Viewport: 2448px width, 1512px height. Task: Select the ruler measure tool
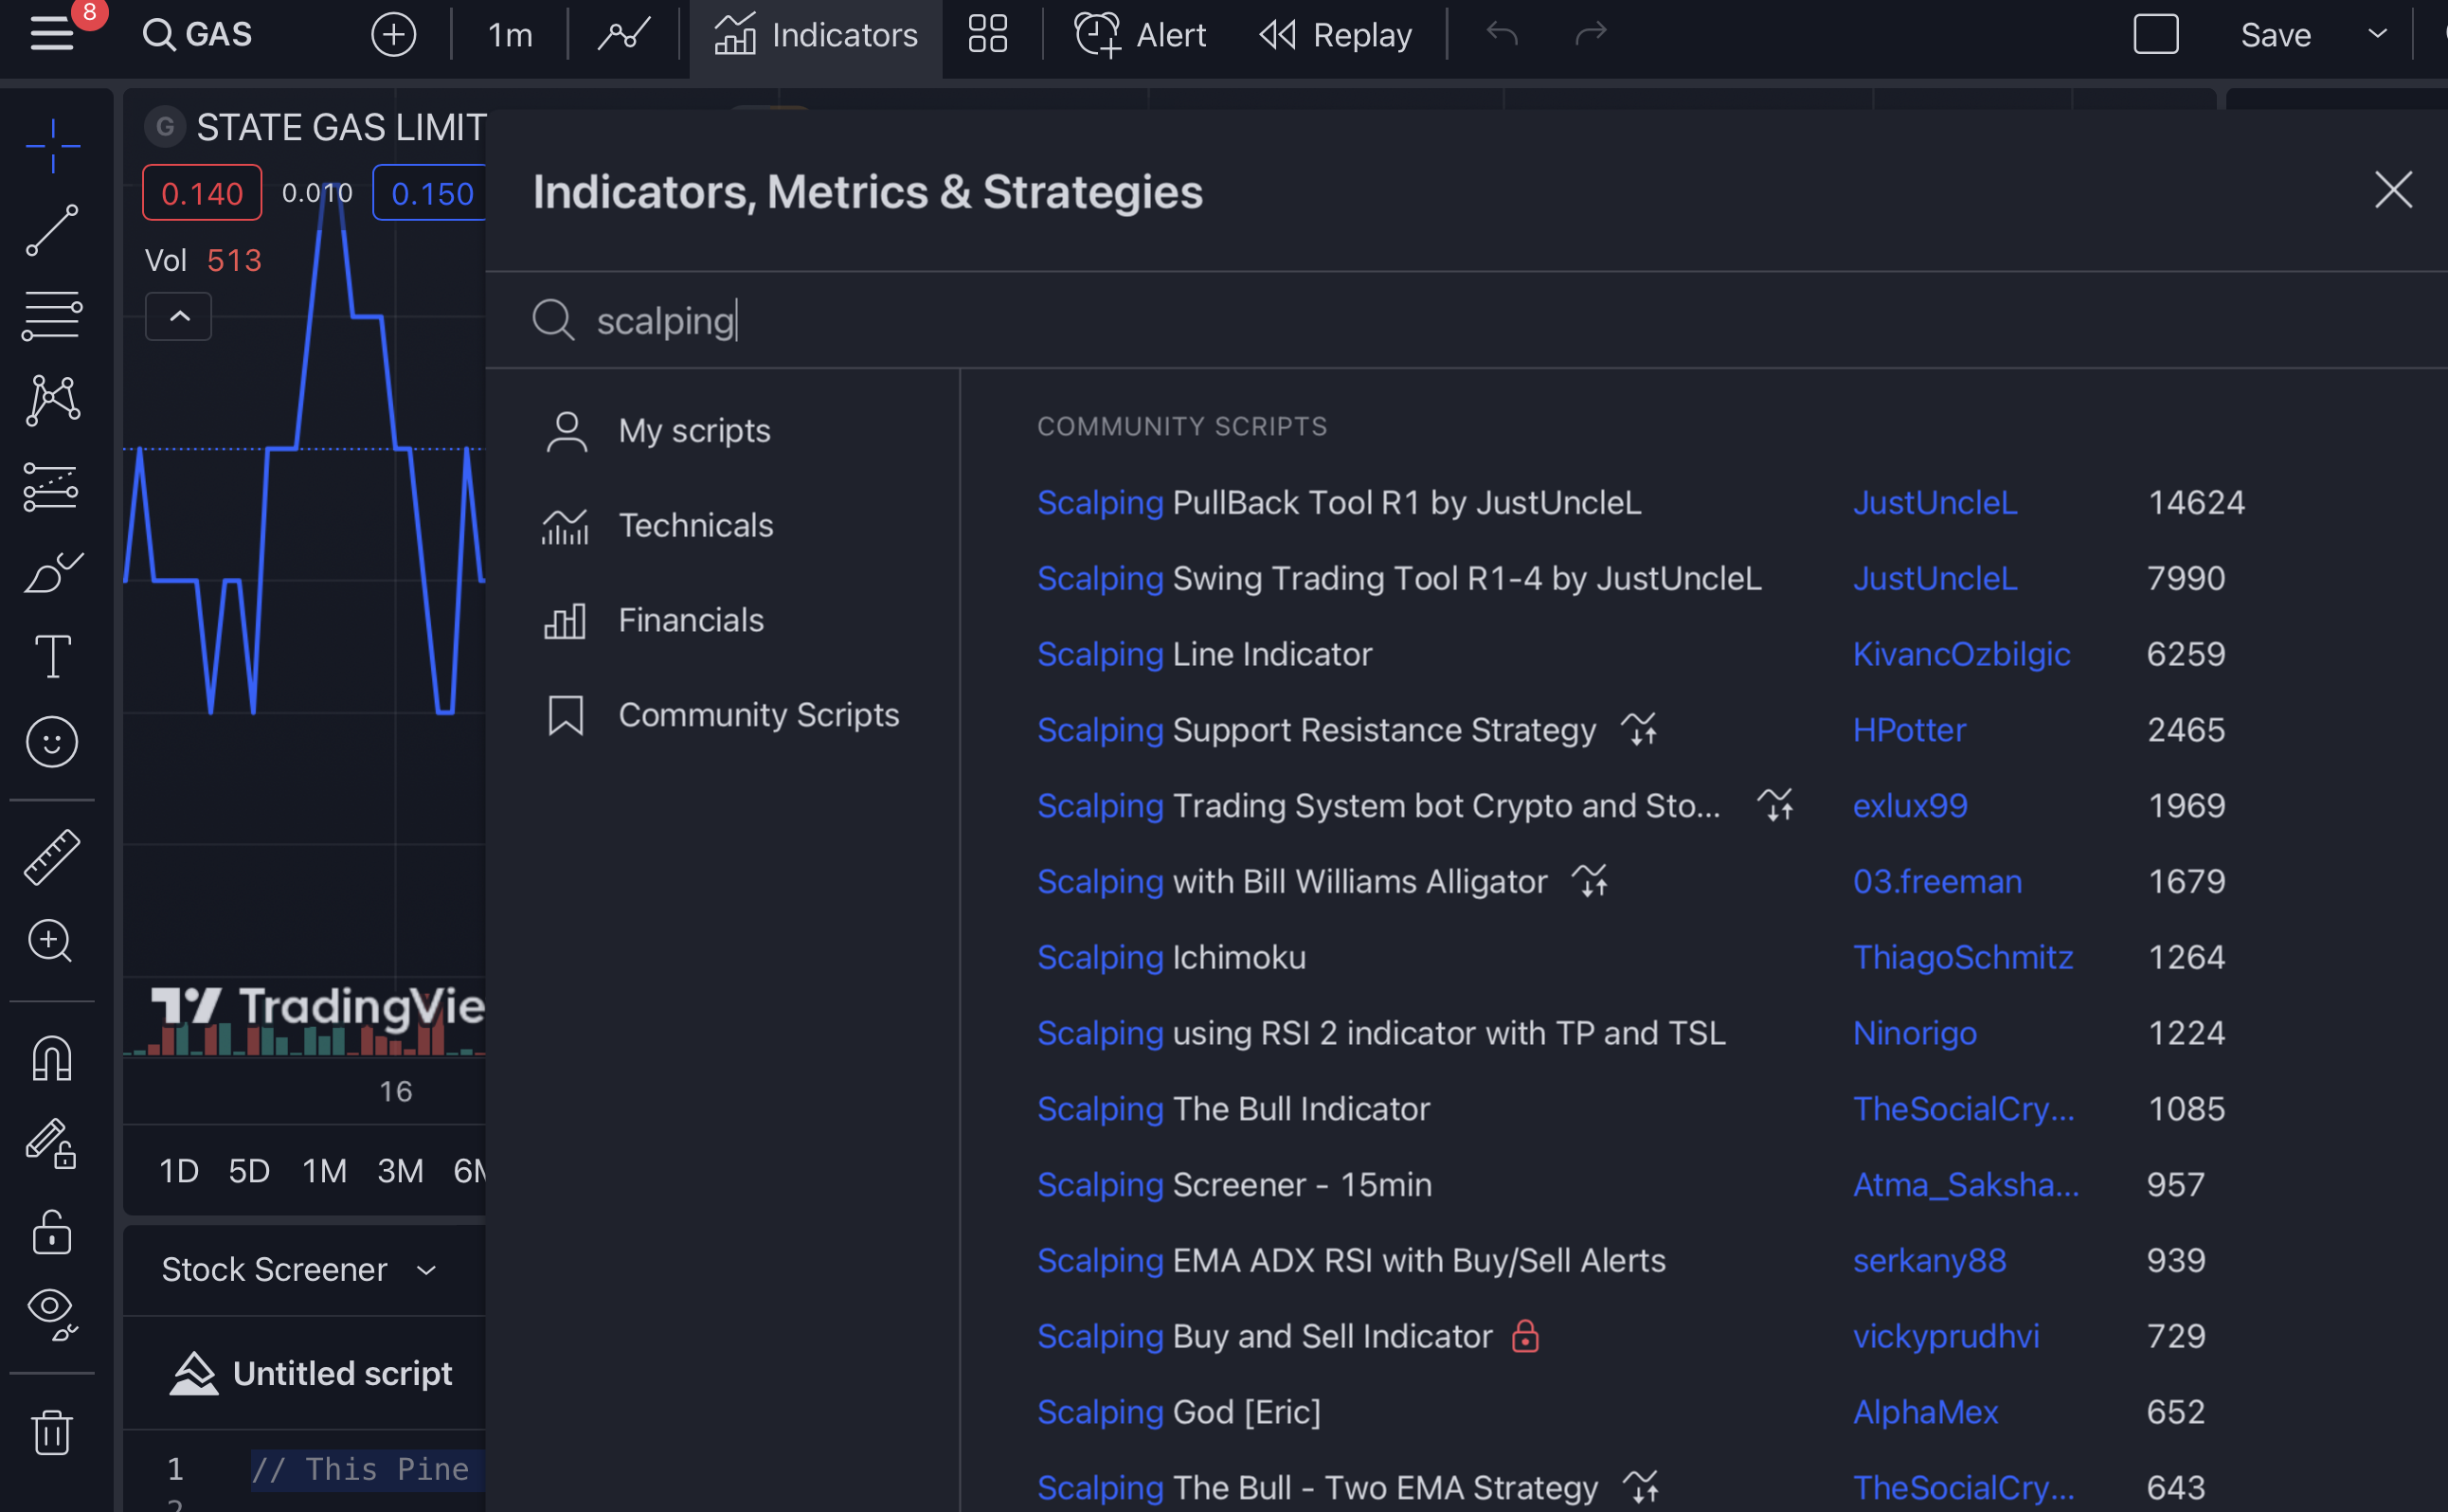(x=52, y=857)
